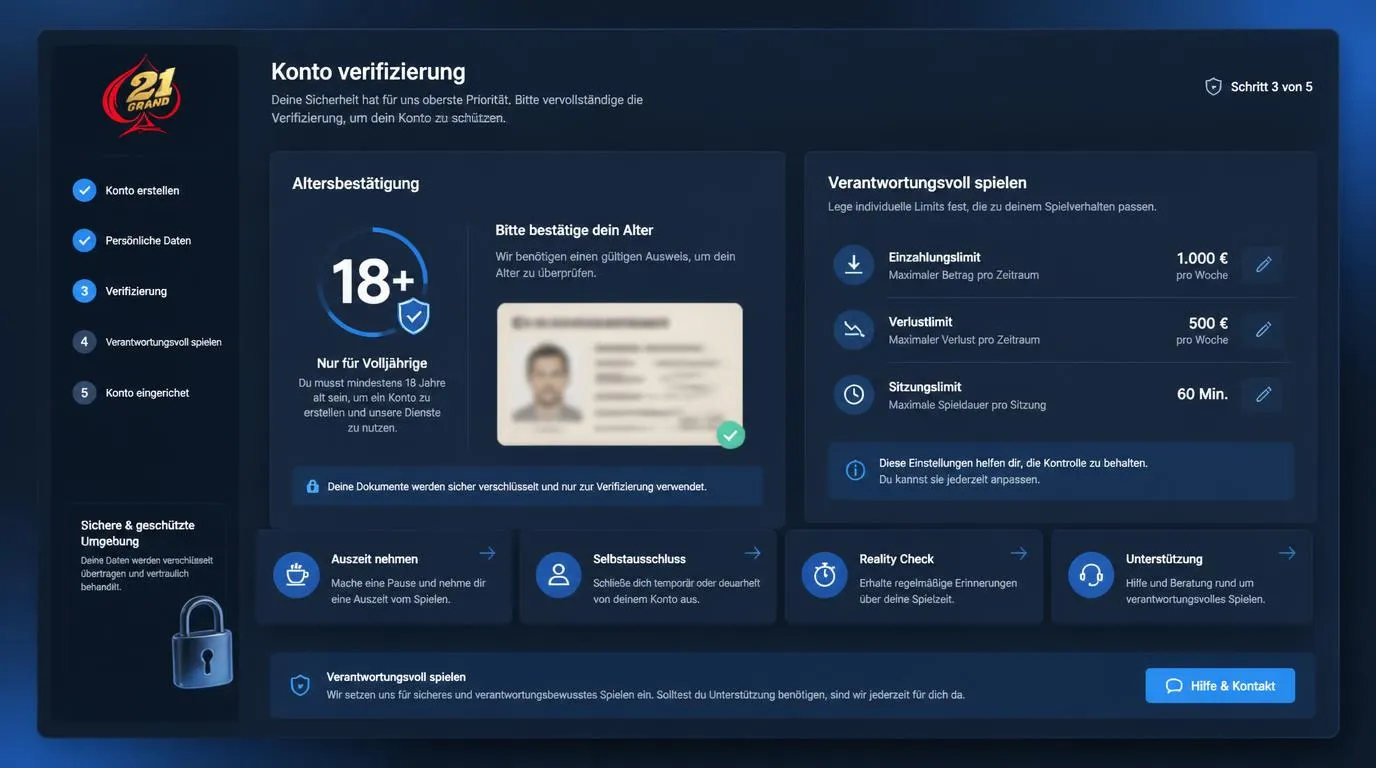Click the 60 Min. session limit value
Viewport: 1376px width, 768px height.
pyautogui.click(x=1202, y=394)
